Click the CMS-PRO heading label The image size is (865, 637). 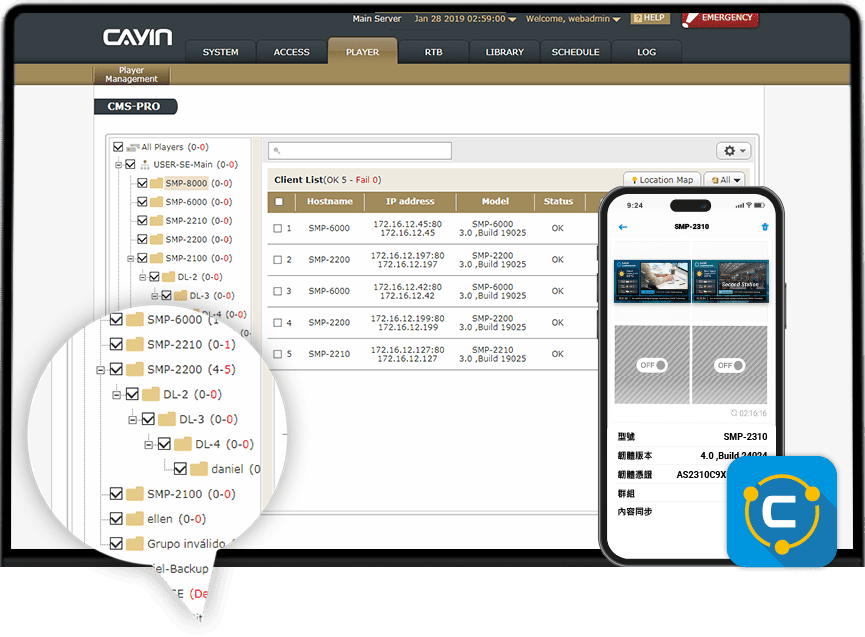[x=136, y=106]
